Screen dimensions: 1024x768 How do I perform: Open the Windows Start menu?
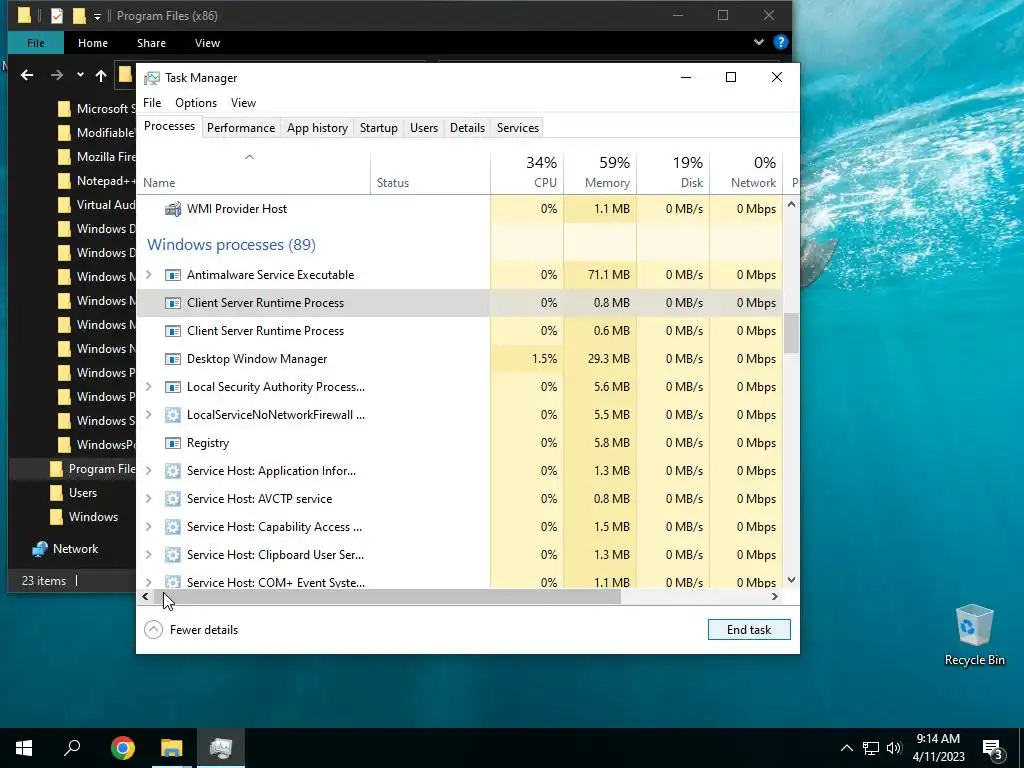pos(24,748)
